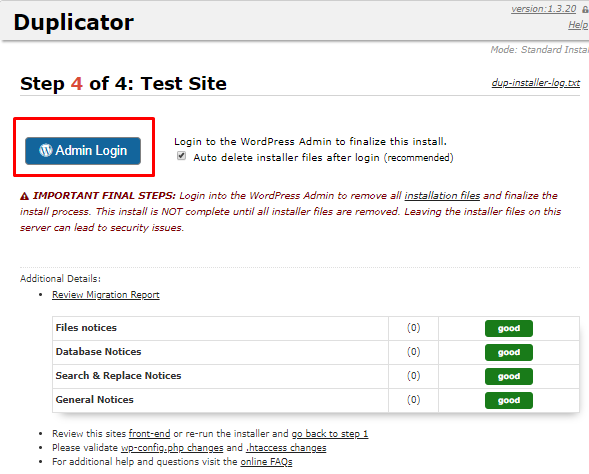Click the WordPress logo on Admin Login
Viewport: 589px width, 474px height.
(46, 150)
